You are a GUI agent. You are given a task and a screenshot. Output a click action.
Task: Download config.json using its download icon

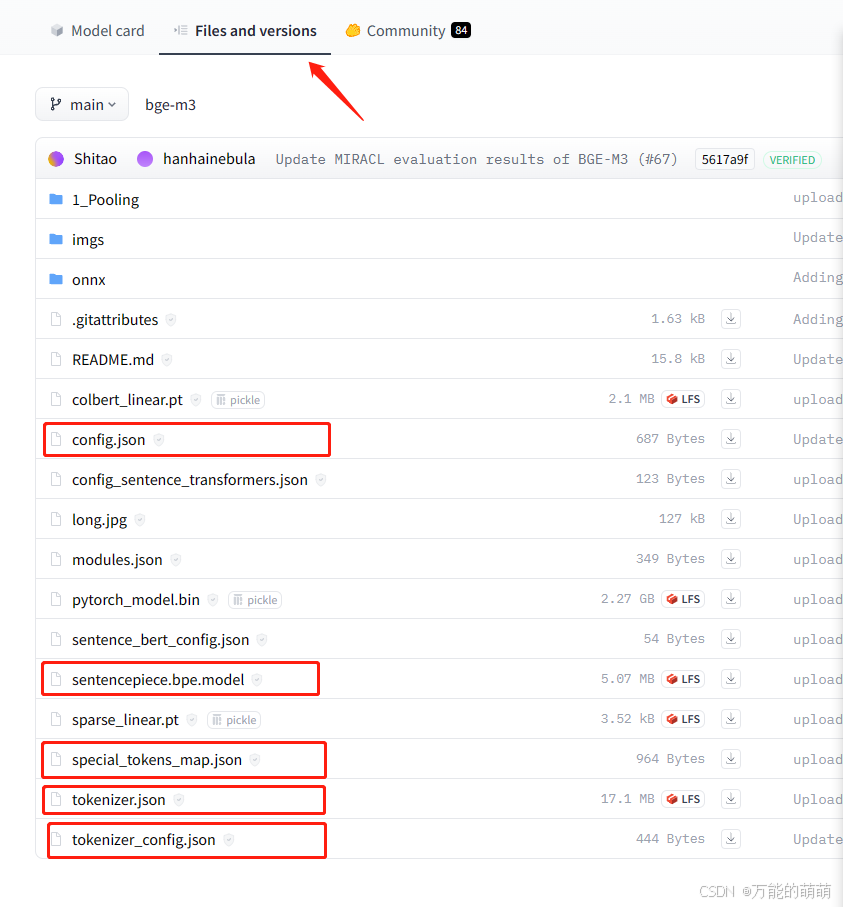[x=731, y=438]
